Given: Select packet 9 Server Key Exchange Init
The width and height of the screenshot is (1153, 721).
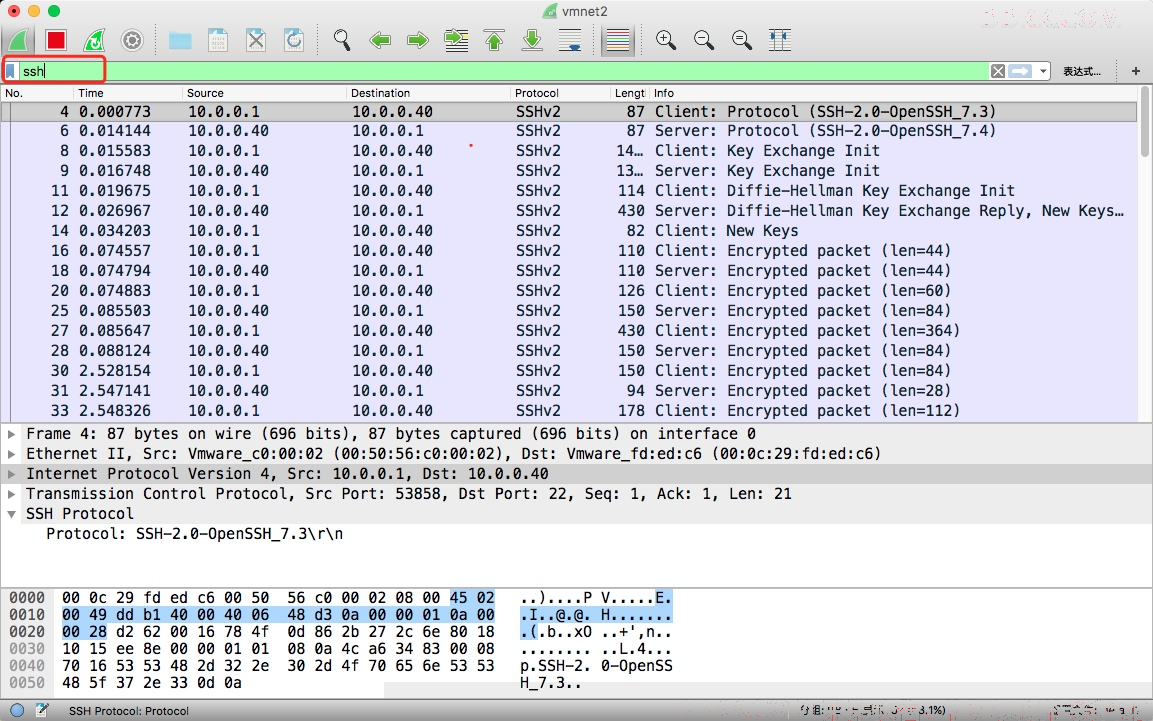Looking at the screenshot, I should [x=569, y=171].
